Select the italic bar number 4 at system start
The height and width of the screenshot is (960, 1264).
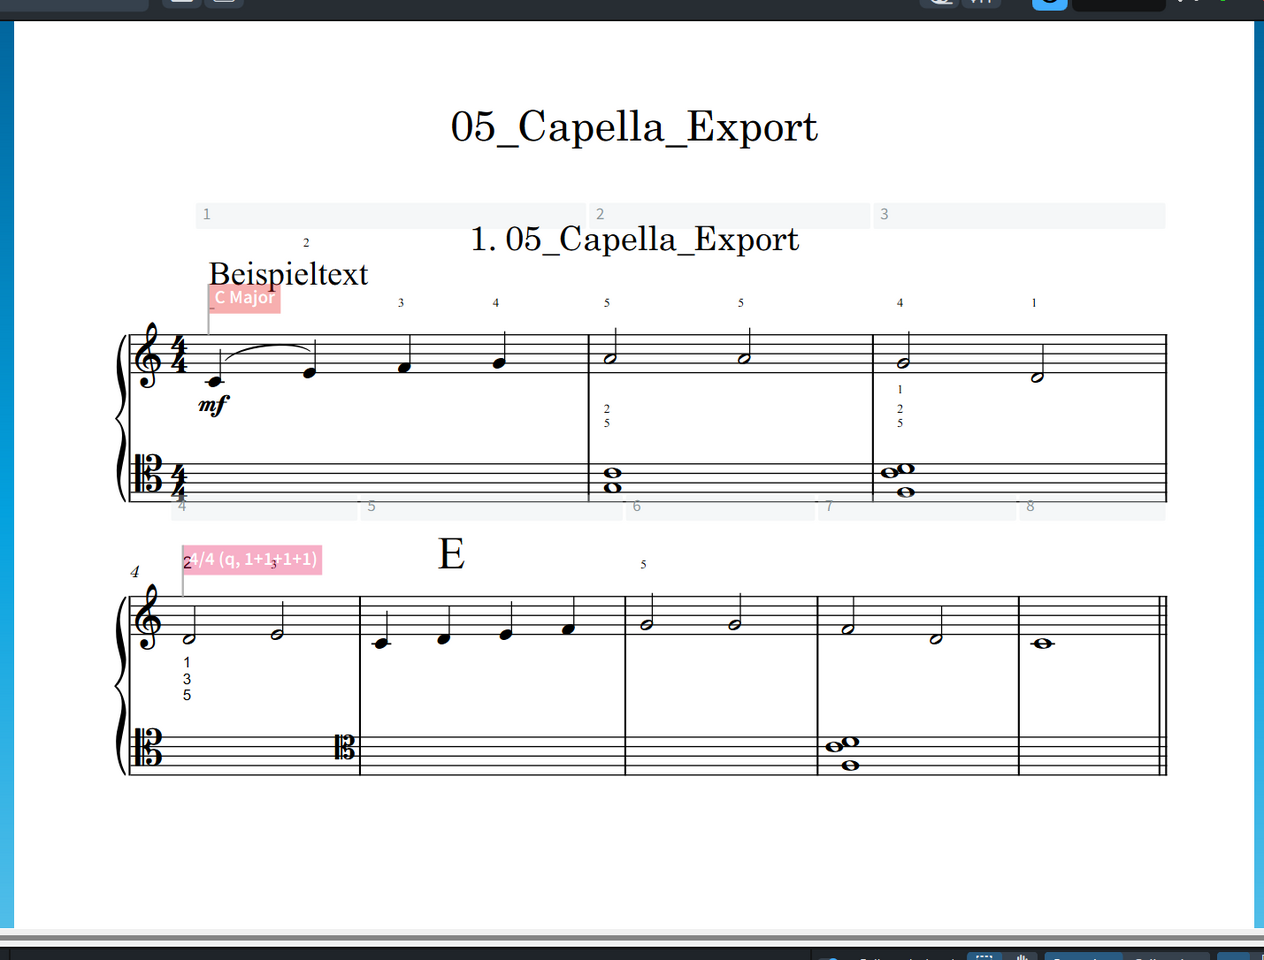tap(135, 572)
